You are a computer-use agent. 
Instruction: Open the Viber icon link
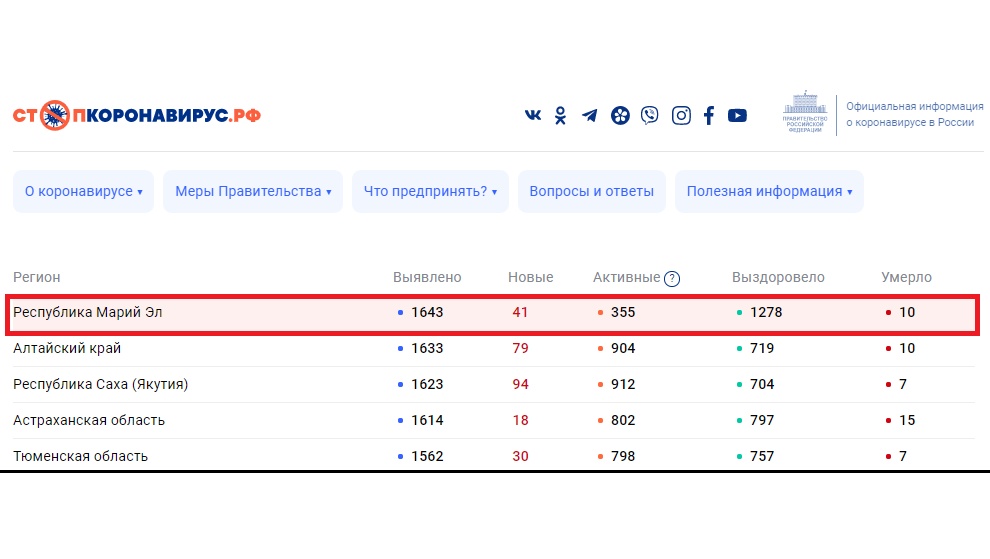(650, 115)
